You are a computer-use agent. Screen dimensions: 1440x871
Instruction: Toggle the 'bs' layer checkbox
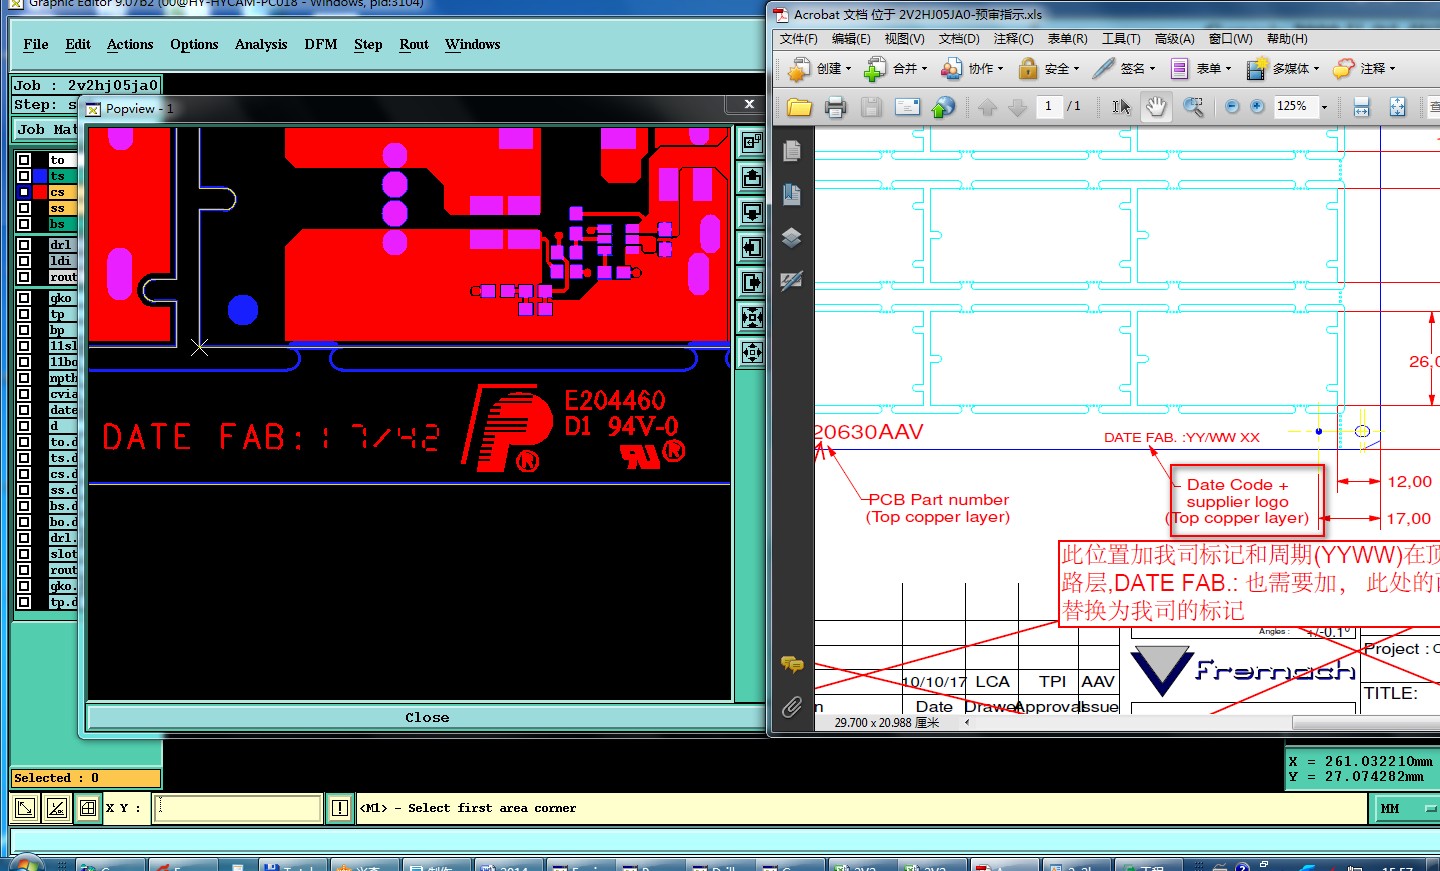(x=24, y=224)
